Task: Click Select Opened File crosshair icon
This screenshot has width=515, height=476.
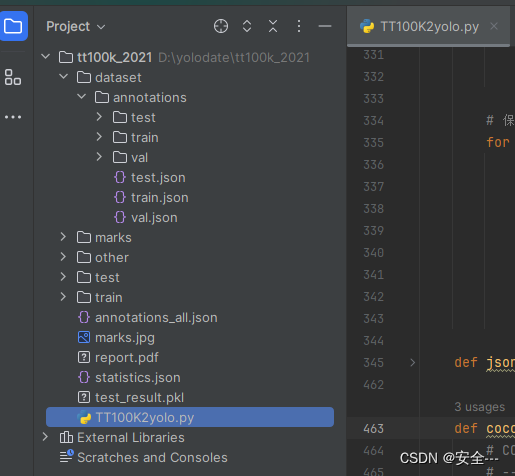Action: coord(221,26)
